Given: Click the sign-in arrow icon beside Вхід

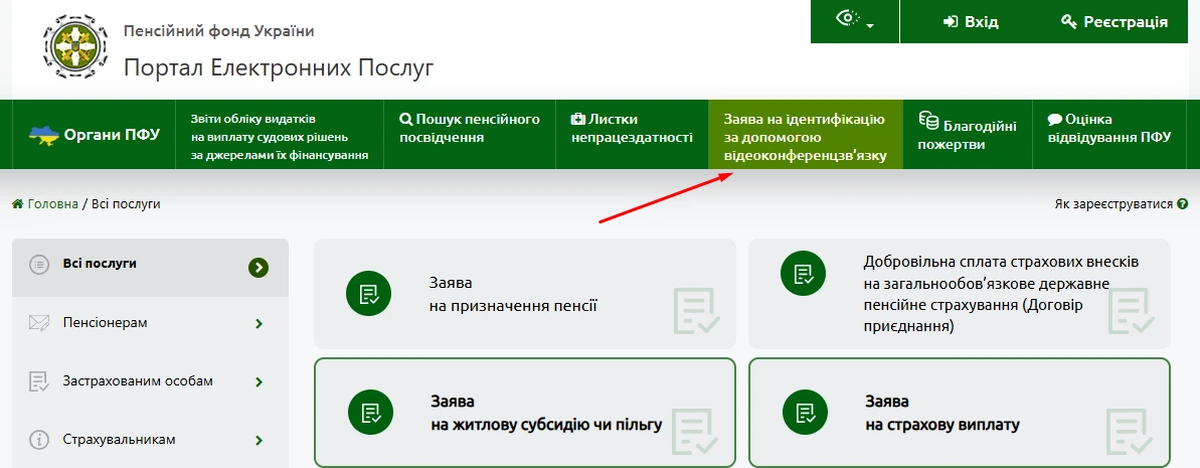Looking at the screenshot, I should pyautogui.click(x=951, y=22).
